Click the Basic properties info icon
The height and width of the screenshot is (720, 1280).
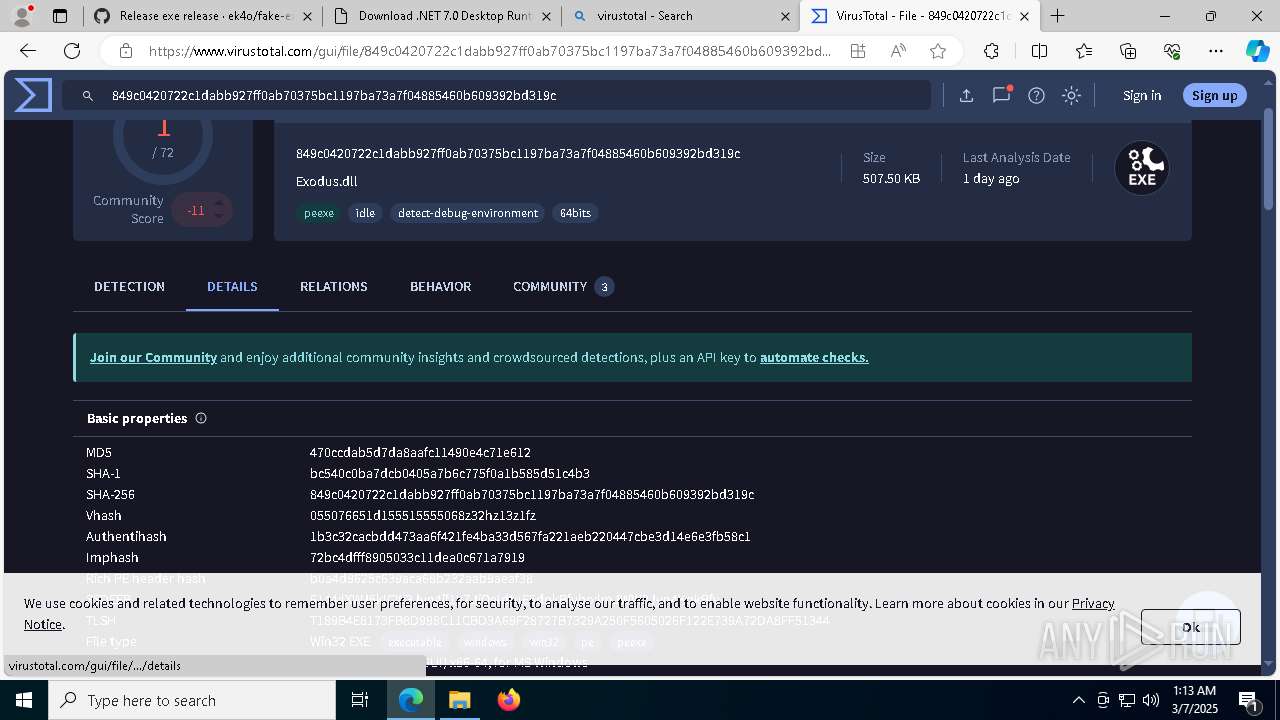(201, 418)
